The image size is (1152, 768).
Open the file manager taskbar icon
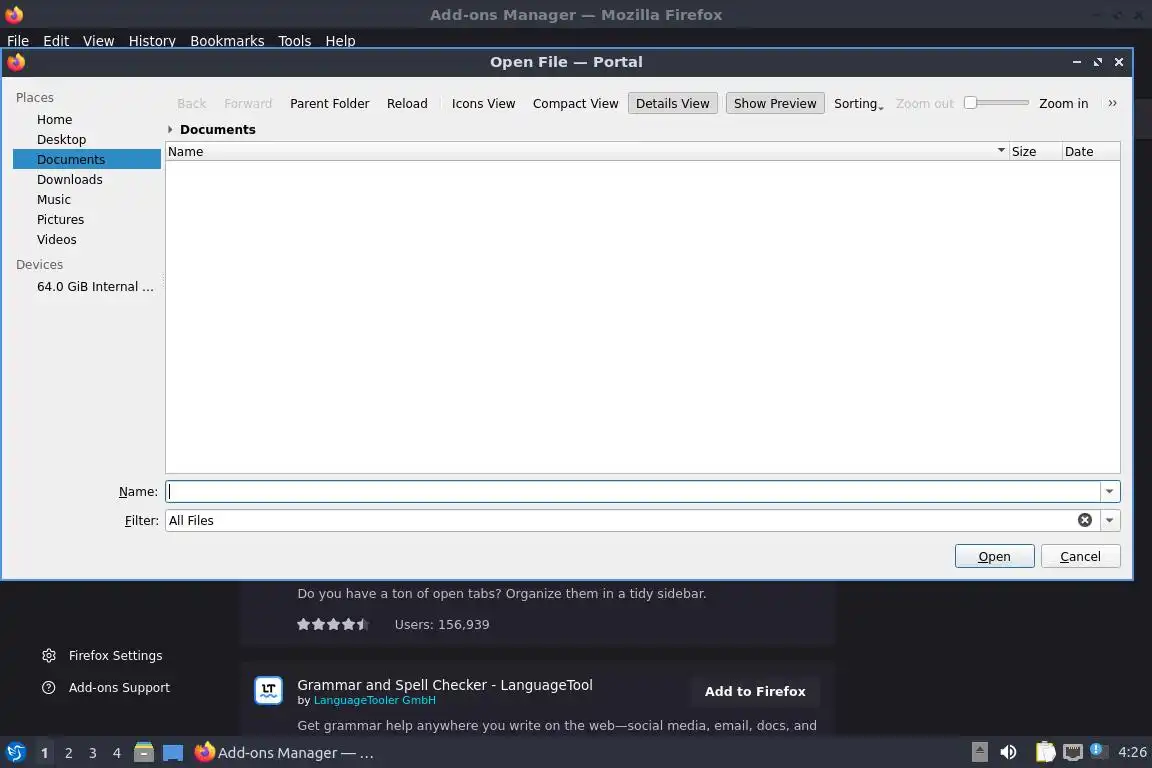(144, 753)
